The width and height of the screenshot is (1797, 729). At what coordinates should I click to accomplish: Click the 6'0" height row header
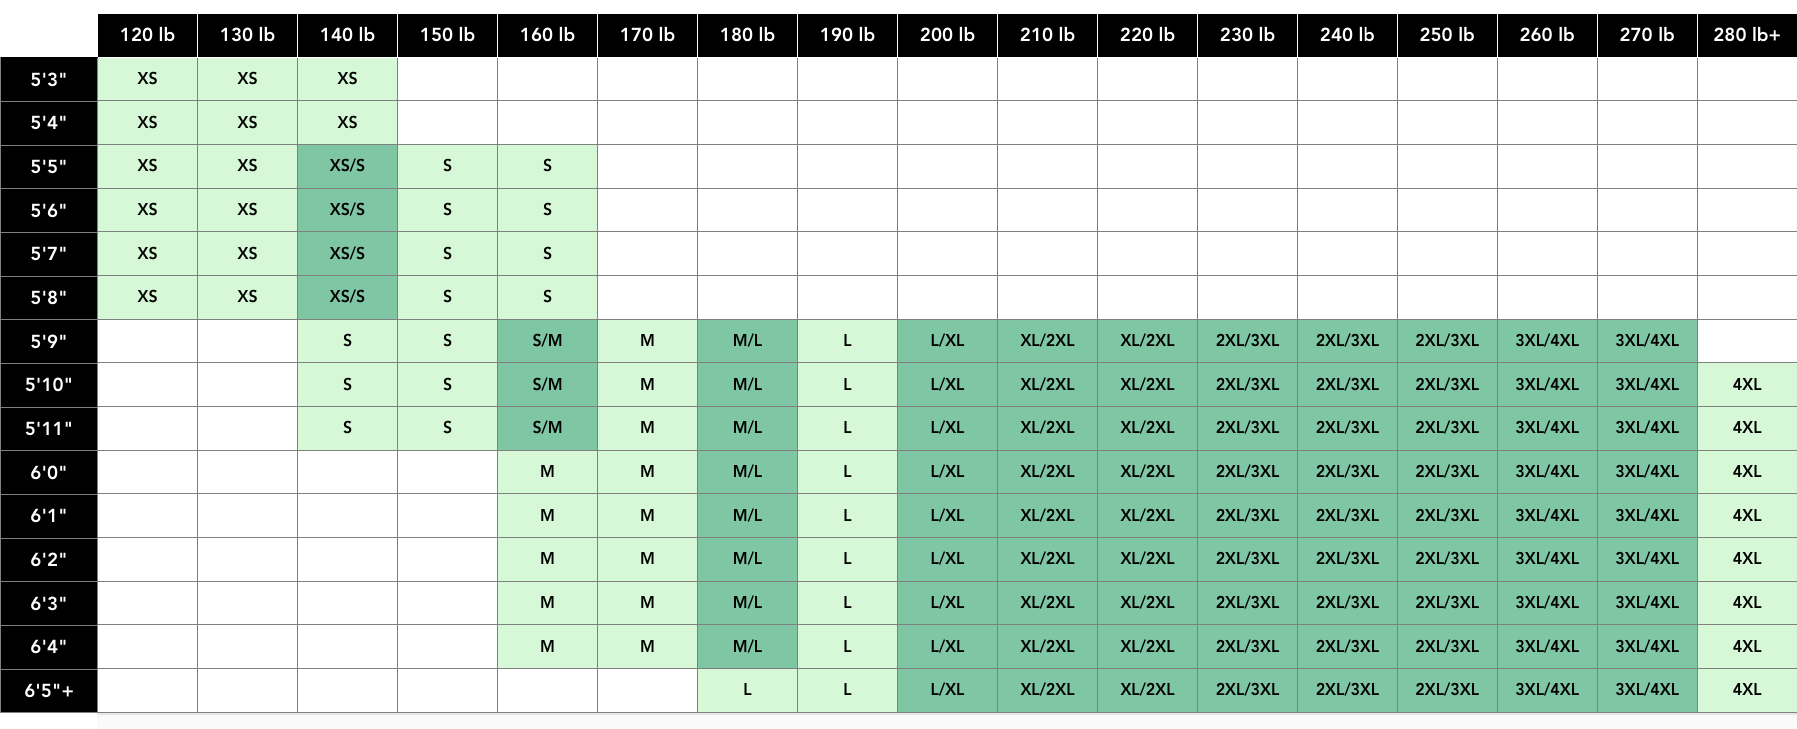point(48,472)
